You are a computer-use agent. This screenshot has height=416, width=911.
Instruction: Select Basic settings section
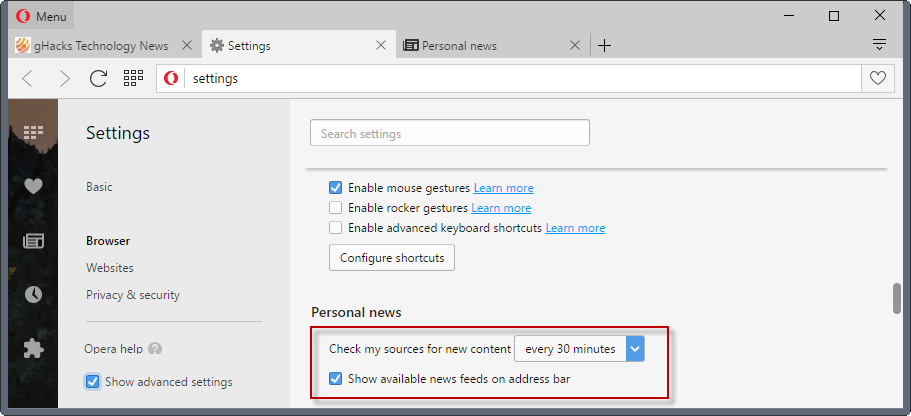pos(99,187)
